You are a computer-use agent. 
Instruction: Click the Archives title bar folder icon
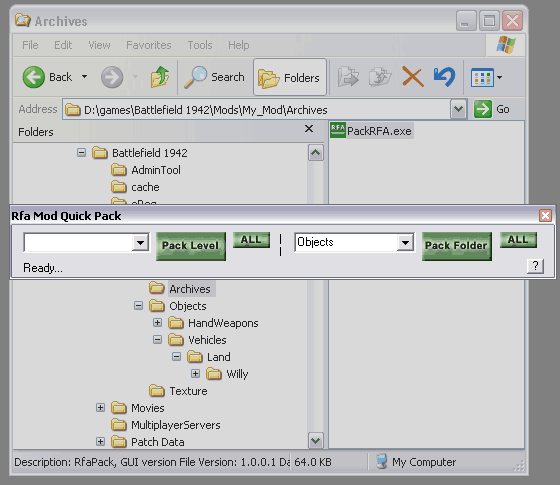(22, 21)
